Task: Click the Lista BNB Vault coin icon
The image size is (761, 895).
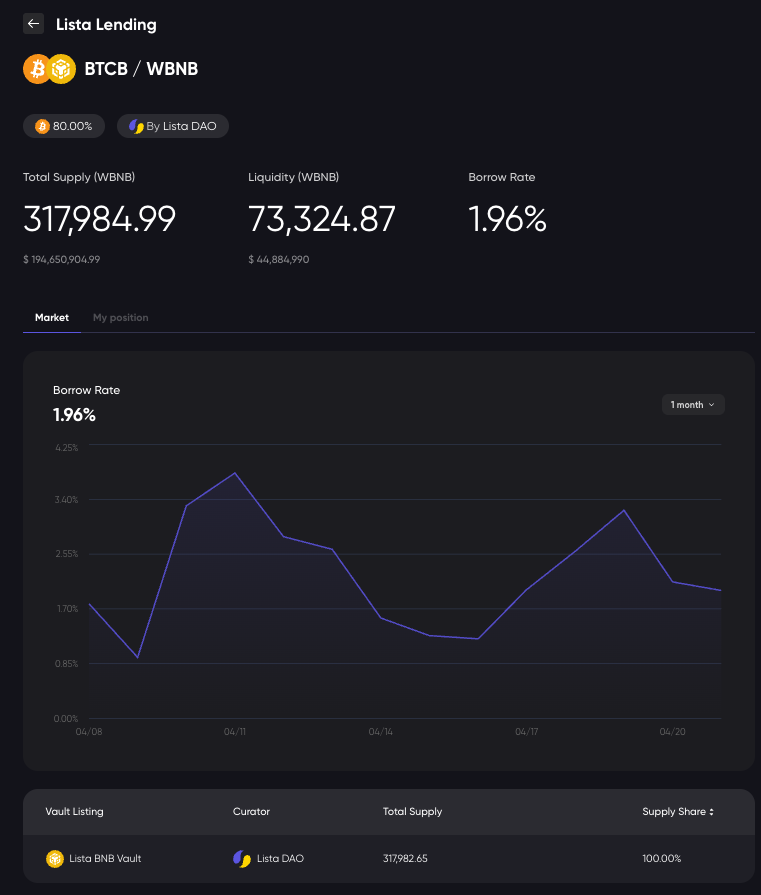Action: (x=55, y=858)
